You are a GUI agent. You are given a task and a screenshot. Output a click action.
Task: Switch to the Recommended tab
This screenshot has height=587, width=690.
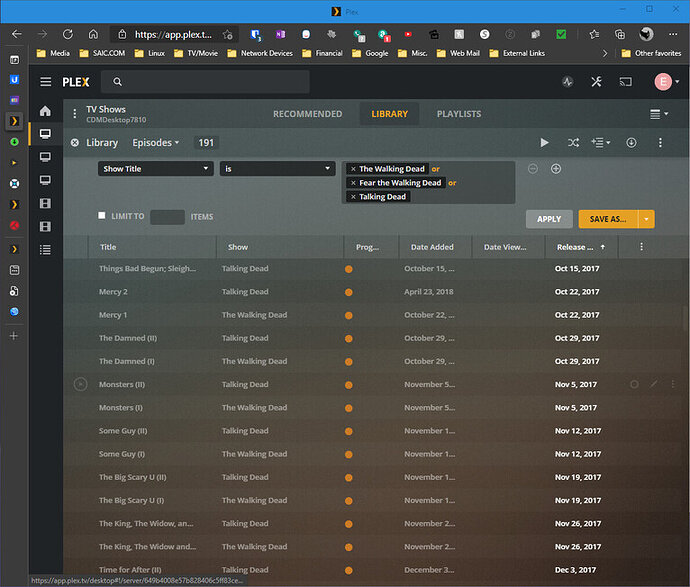tap(307, 114)
